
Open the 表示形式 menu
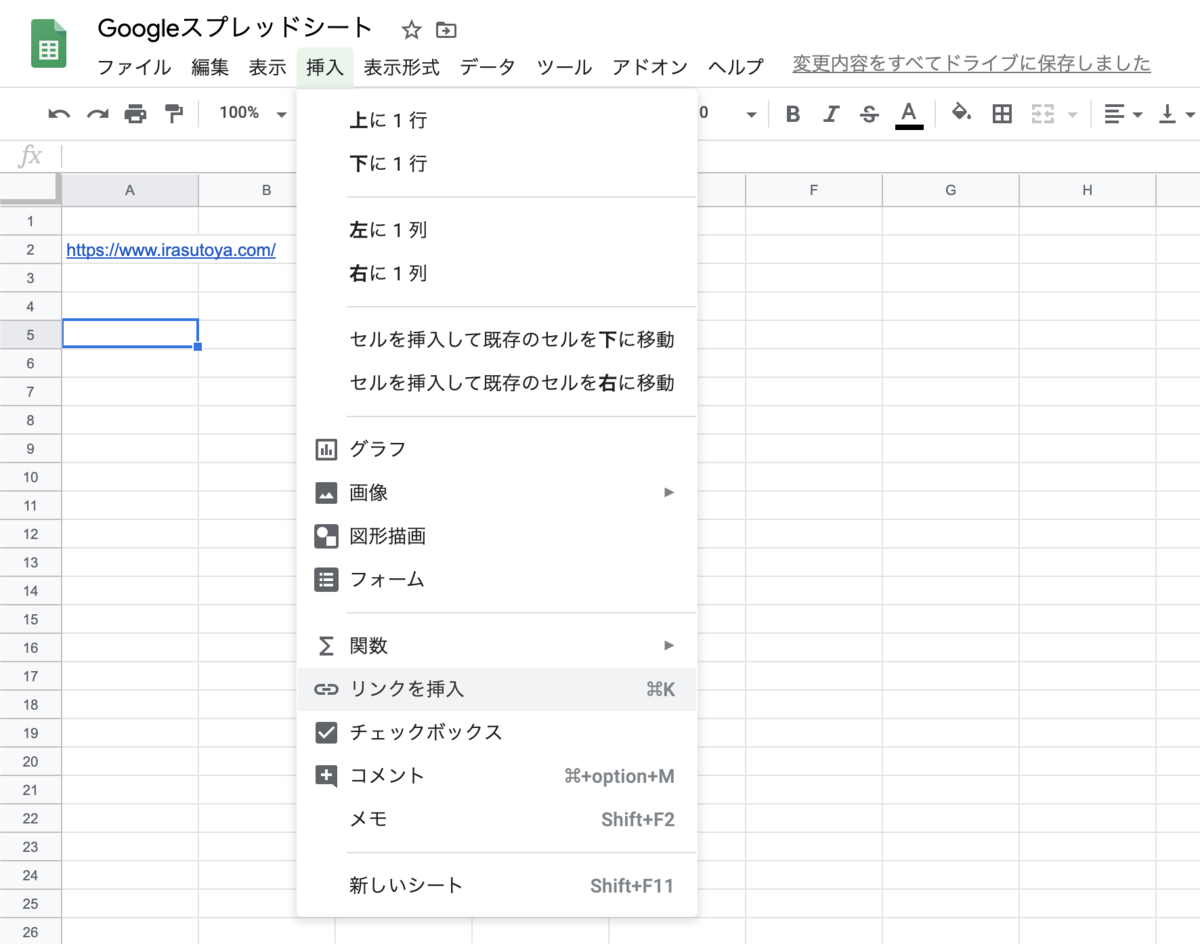[401, 67]
